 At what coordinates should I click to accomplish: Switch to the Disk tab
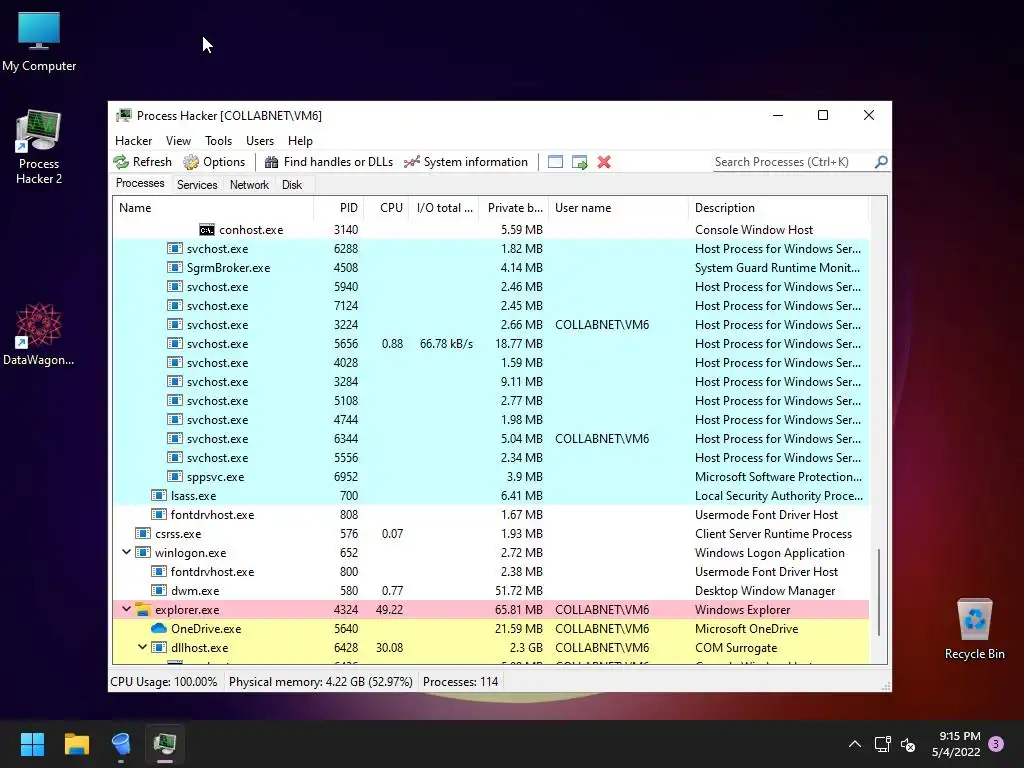pos(292,185)
